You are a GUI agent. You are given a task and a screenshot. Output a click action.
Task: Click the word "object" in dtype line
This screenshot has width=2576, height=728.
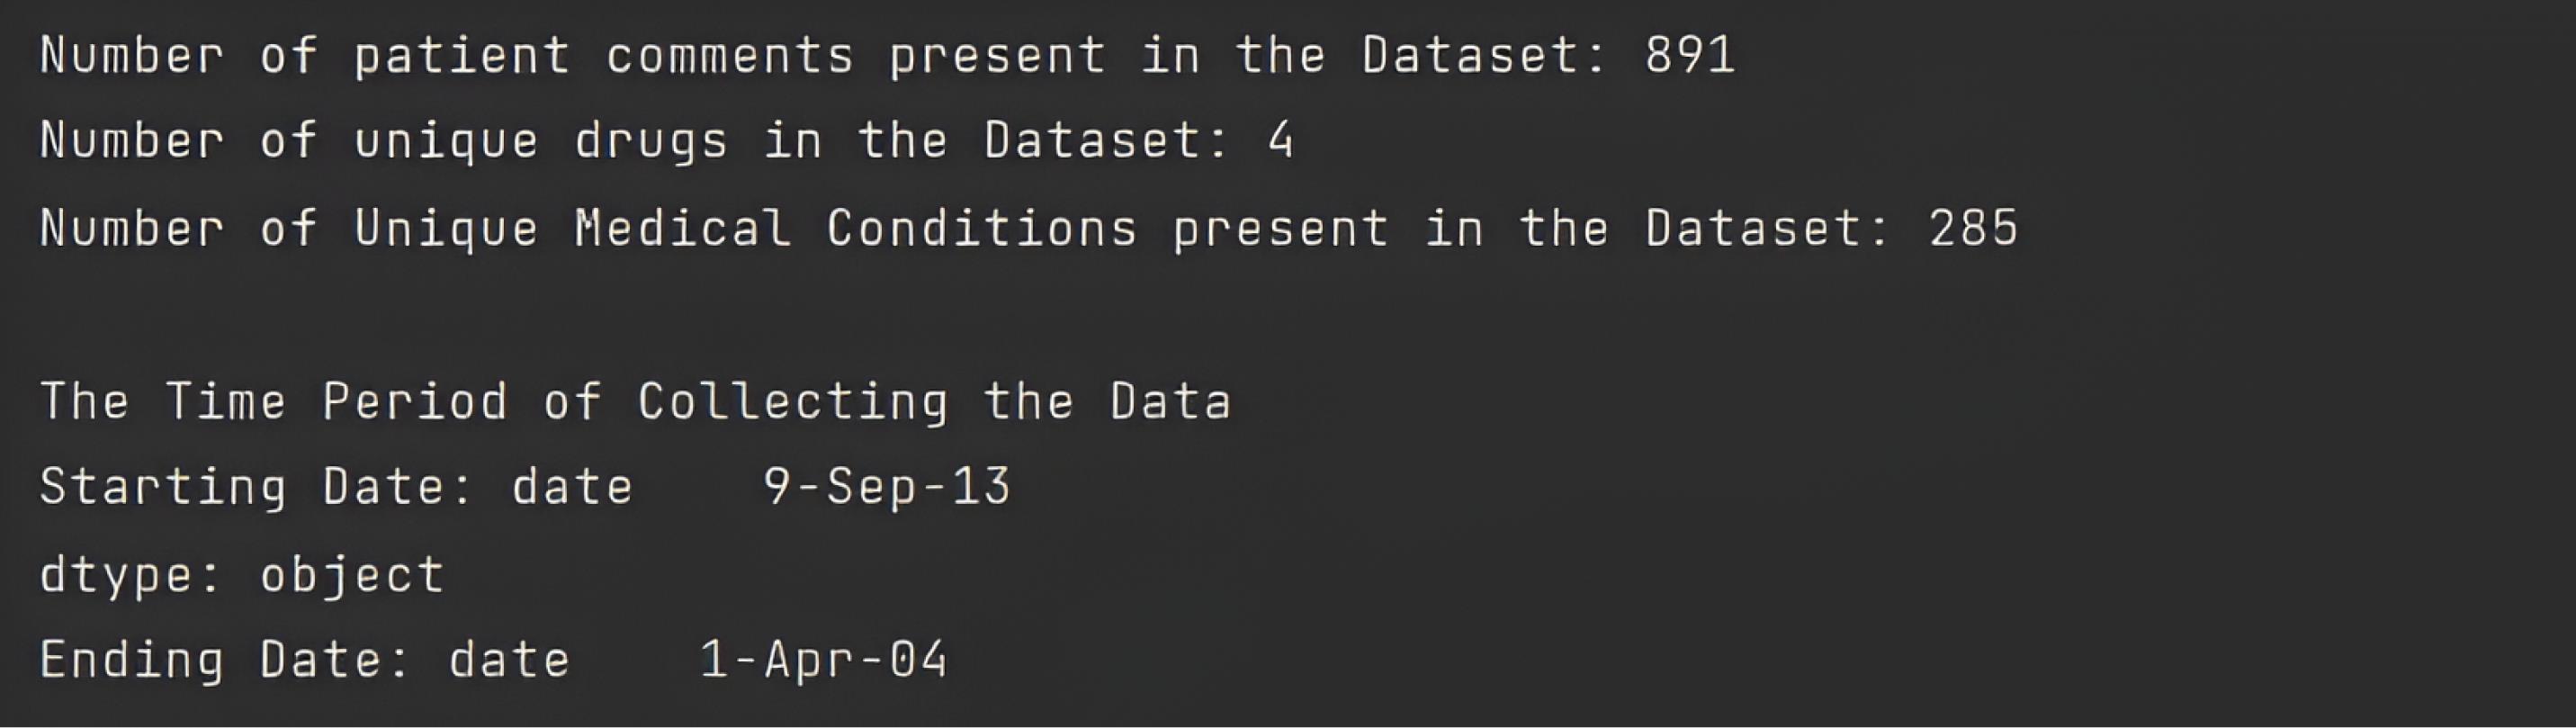point(352,575)
